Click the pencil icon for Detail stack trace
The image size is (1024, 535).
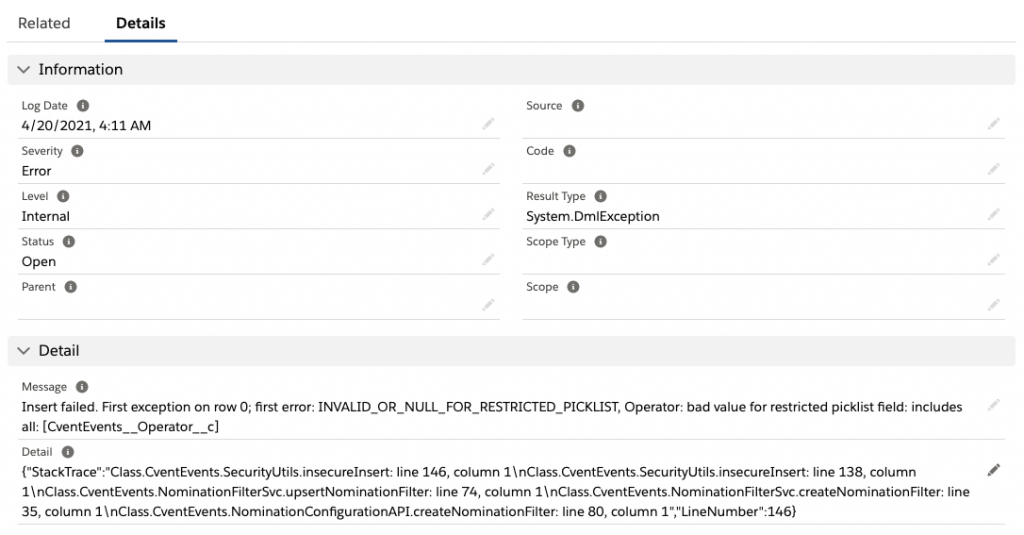click(x=993, y=469)
